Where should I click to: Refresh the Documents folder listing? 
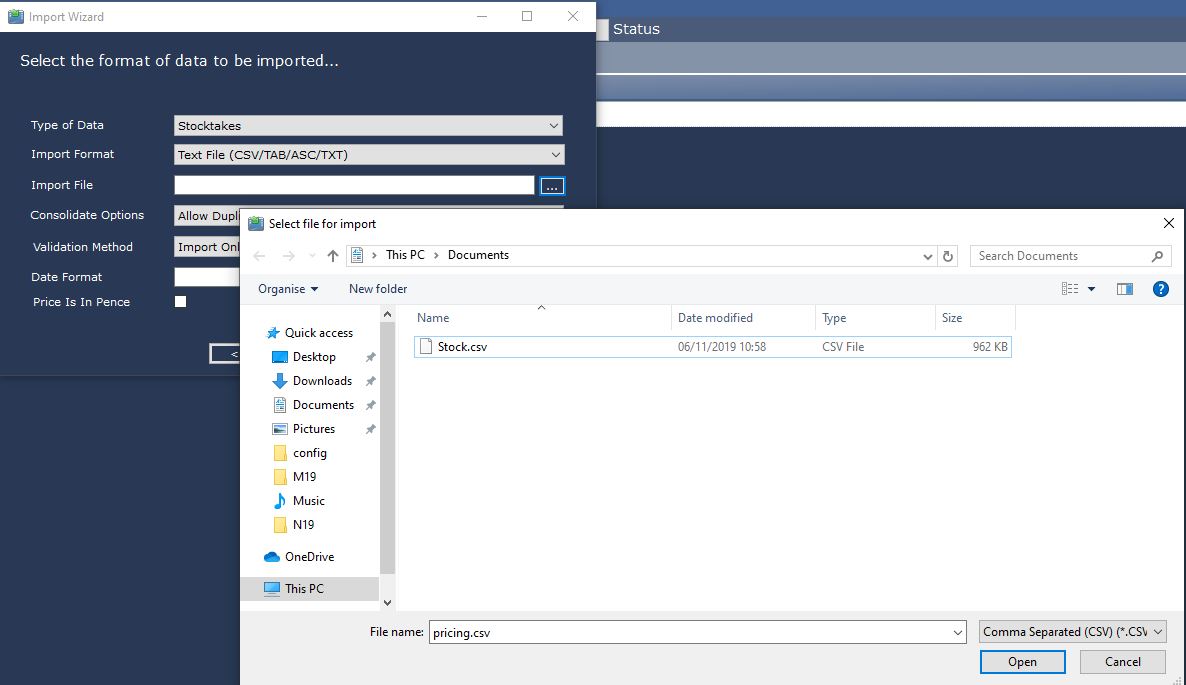click(948, 256)
